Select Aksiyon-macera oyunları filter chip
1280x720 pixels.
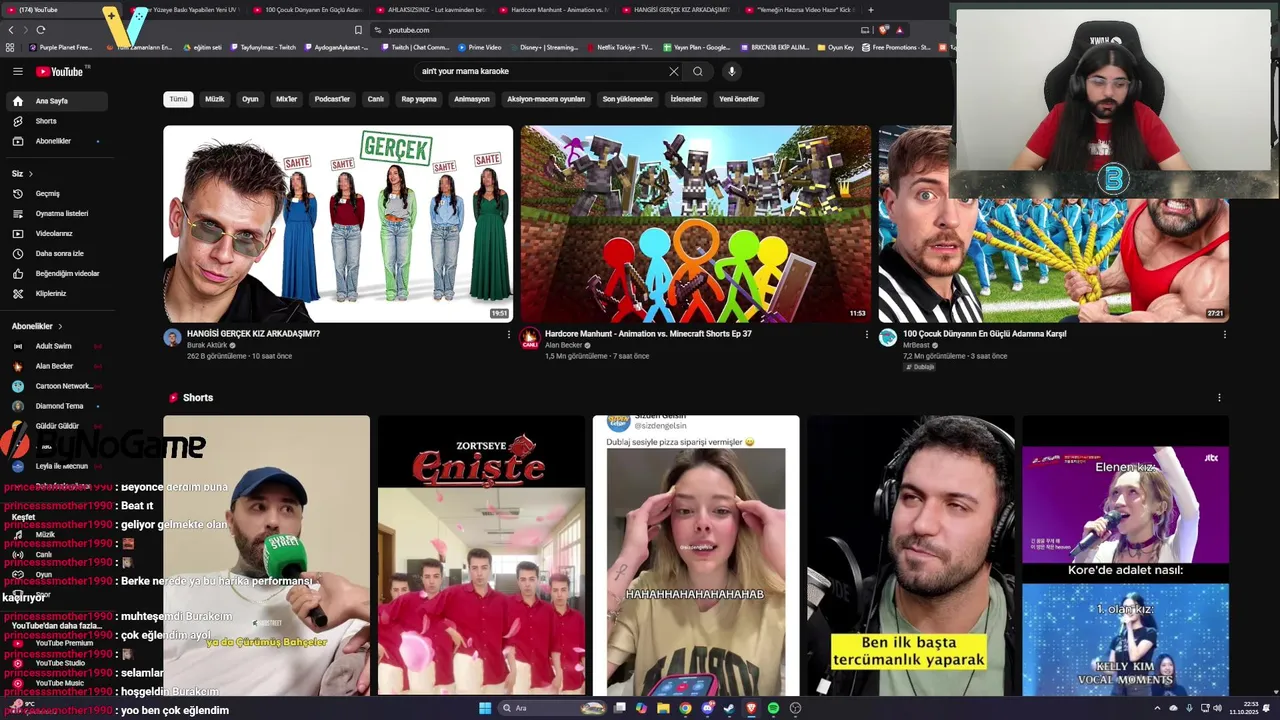546,99
